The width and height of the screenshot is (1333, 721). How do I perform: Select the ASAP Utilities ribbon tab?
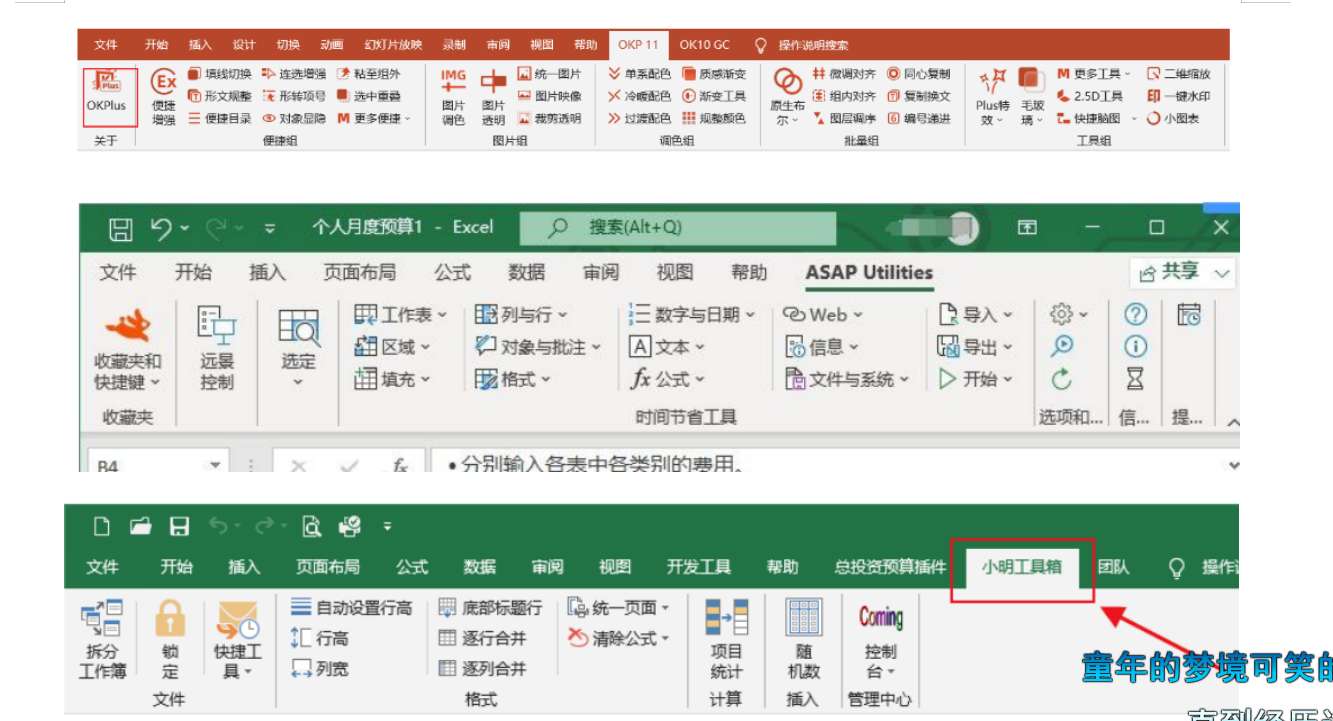click(868, 273)
